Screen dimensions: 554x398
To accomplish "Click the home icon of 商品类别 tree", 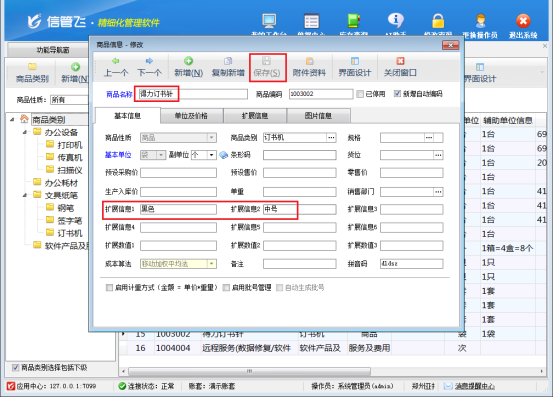I will point(24,119).
